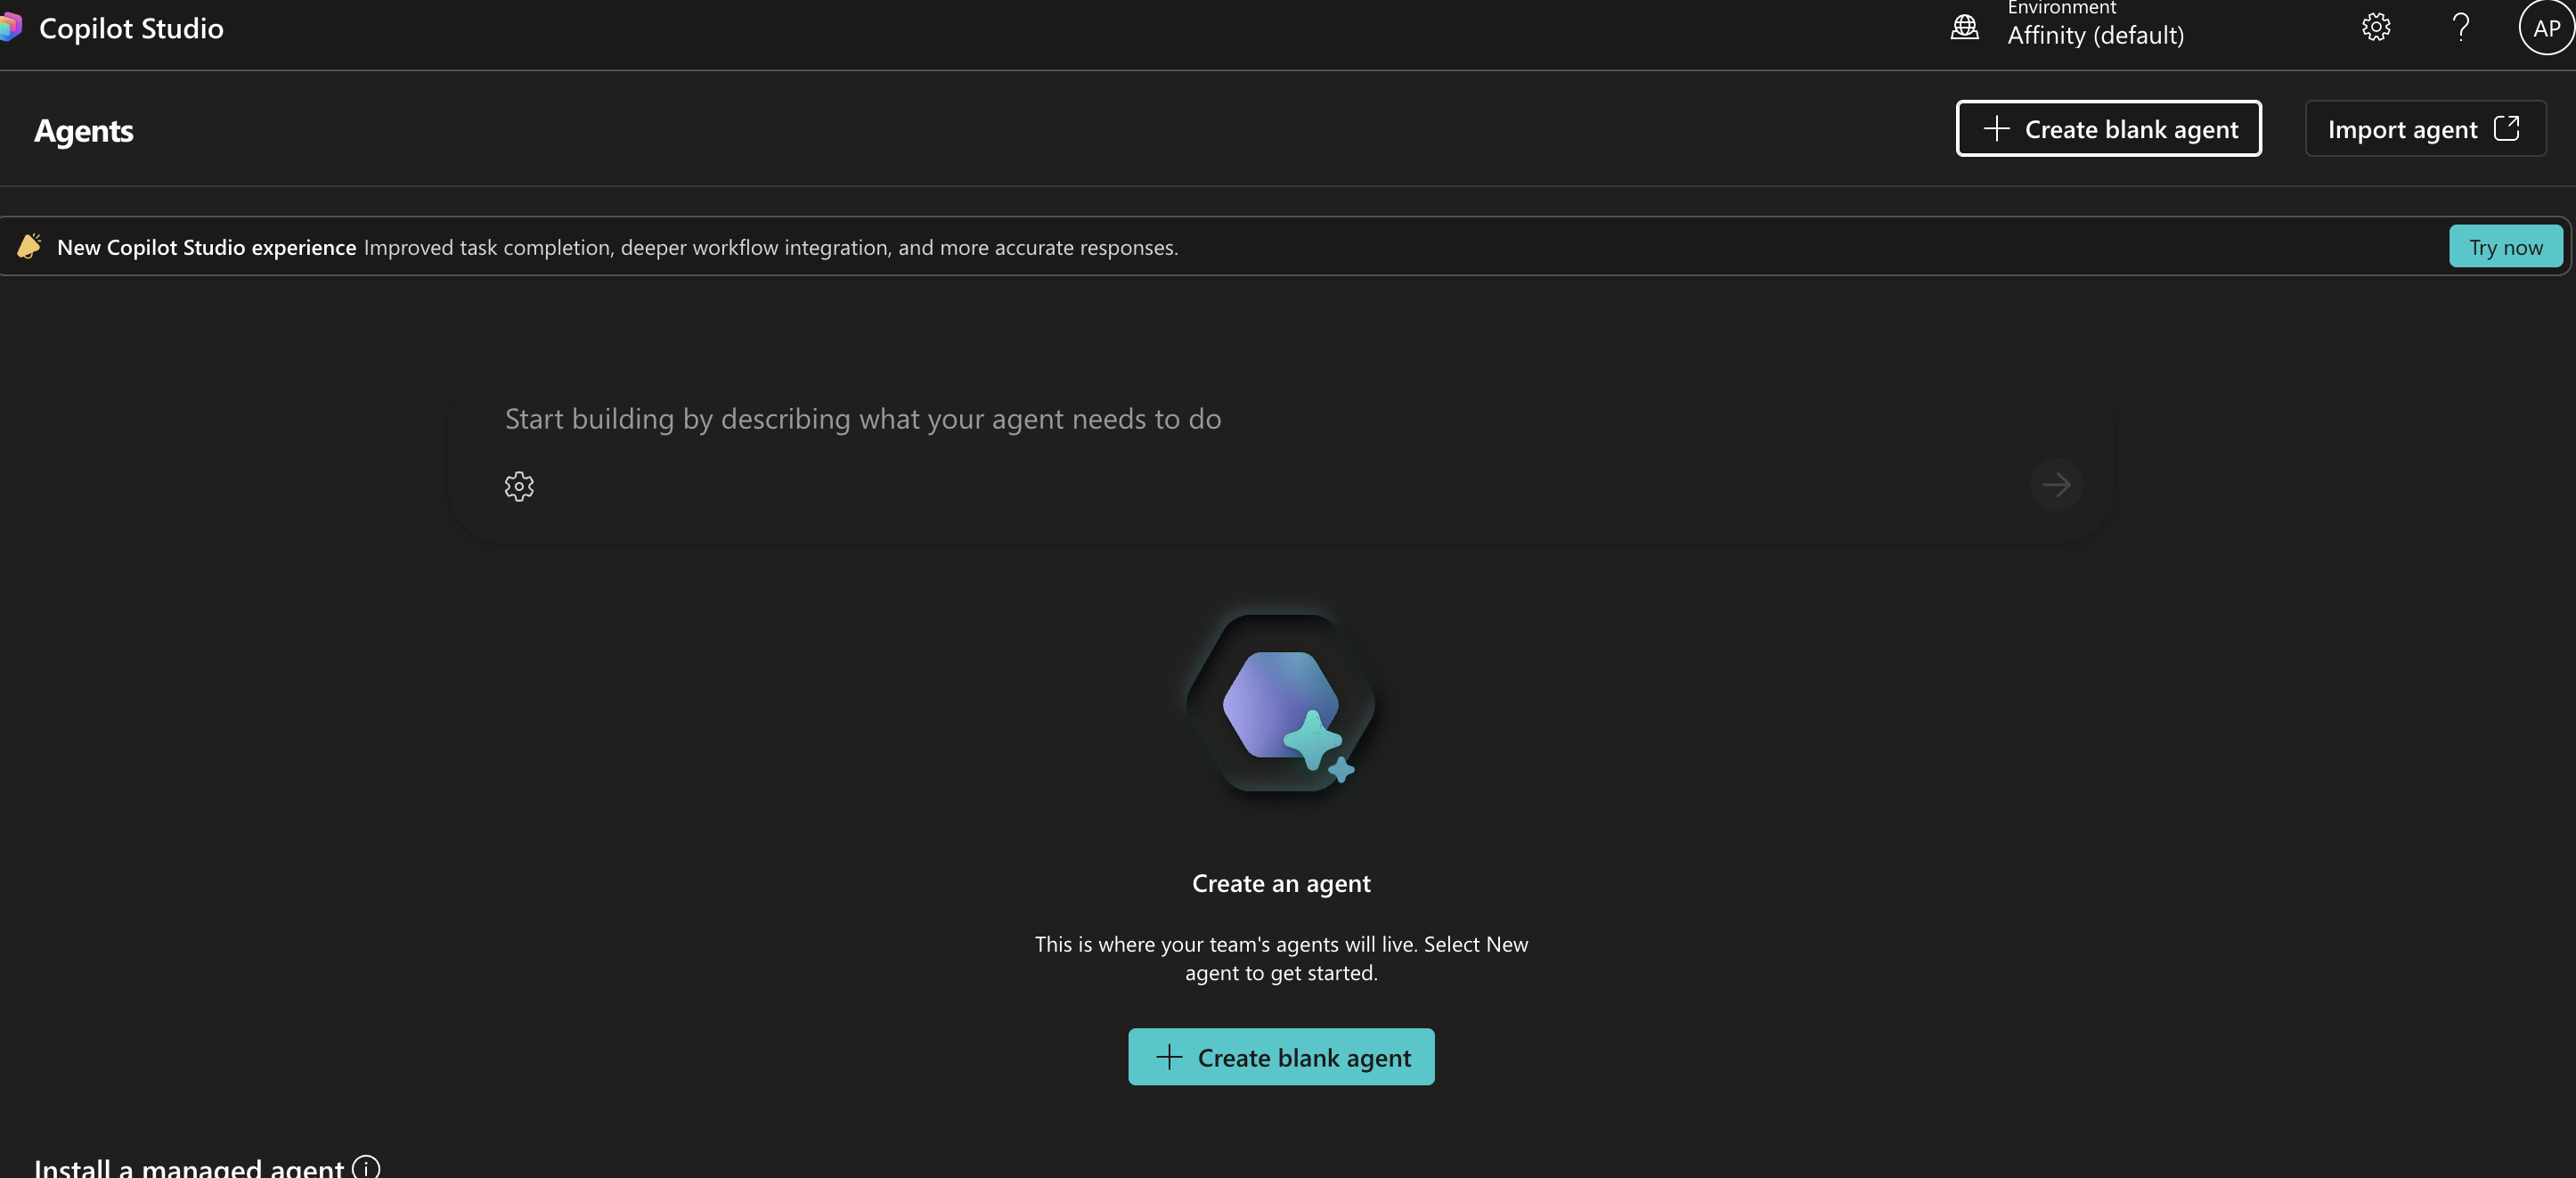Image resolution: width=2576 pixels, height=1178 pixels.
Task: Click the 'New Copilot Studio experience' banner text
Action: click(x=206, y=247)
